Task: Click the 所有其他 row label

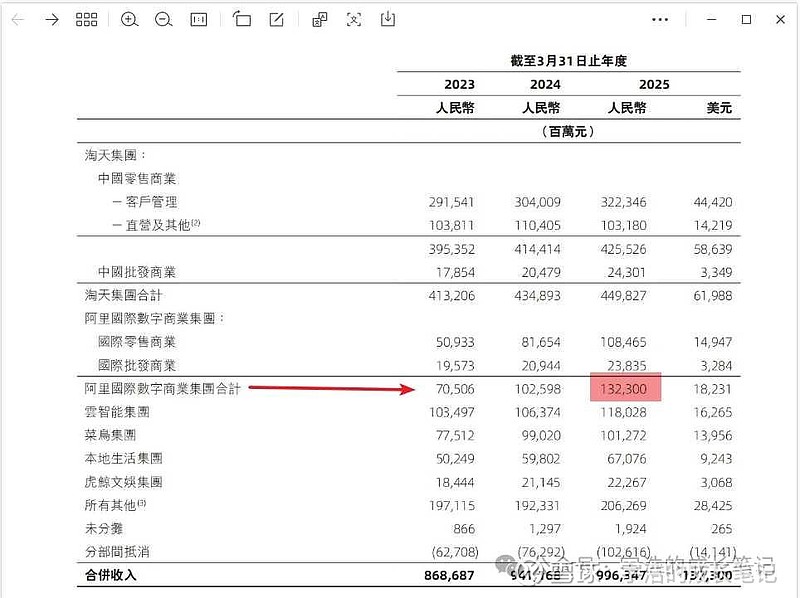Action: click(x=115, y=505)
